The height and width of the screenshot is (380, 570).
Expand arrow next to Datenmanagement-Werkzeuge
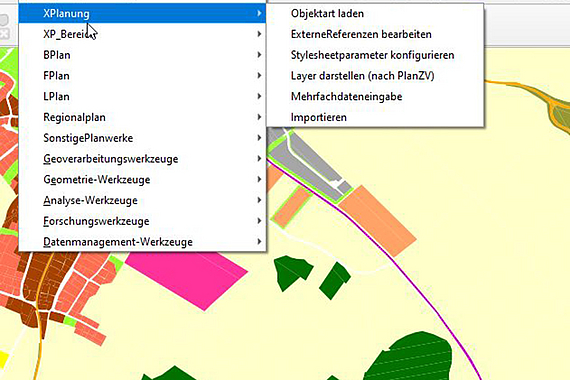pos(259,241)
